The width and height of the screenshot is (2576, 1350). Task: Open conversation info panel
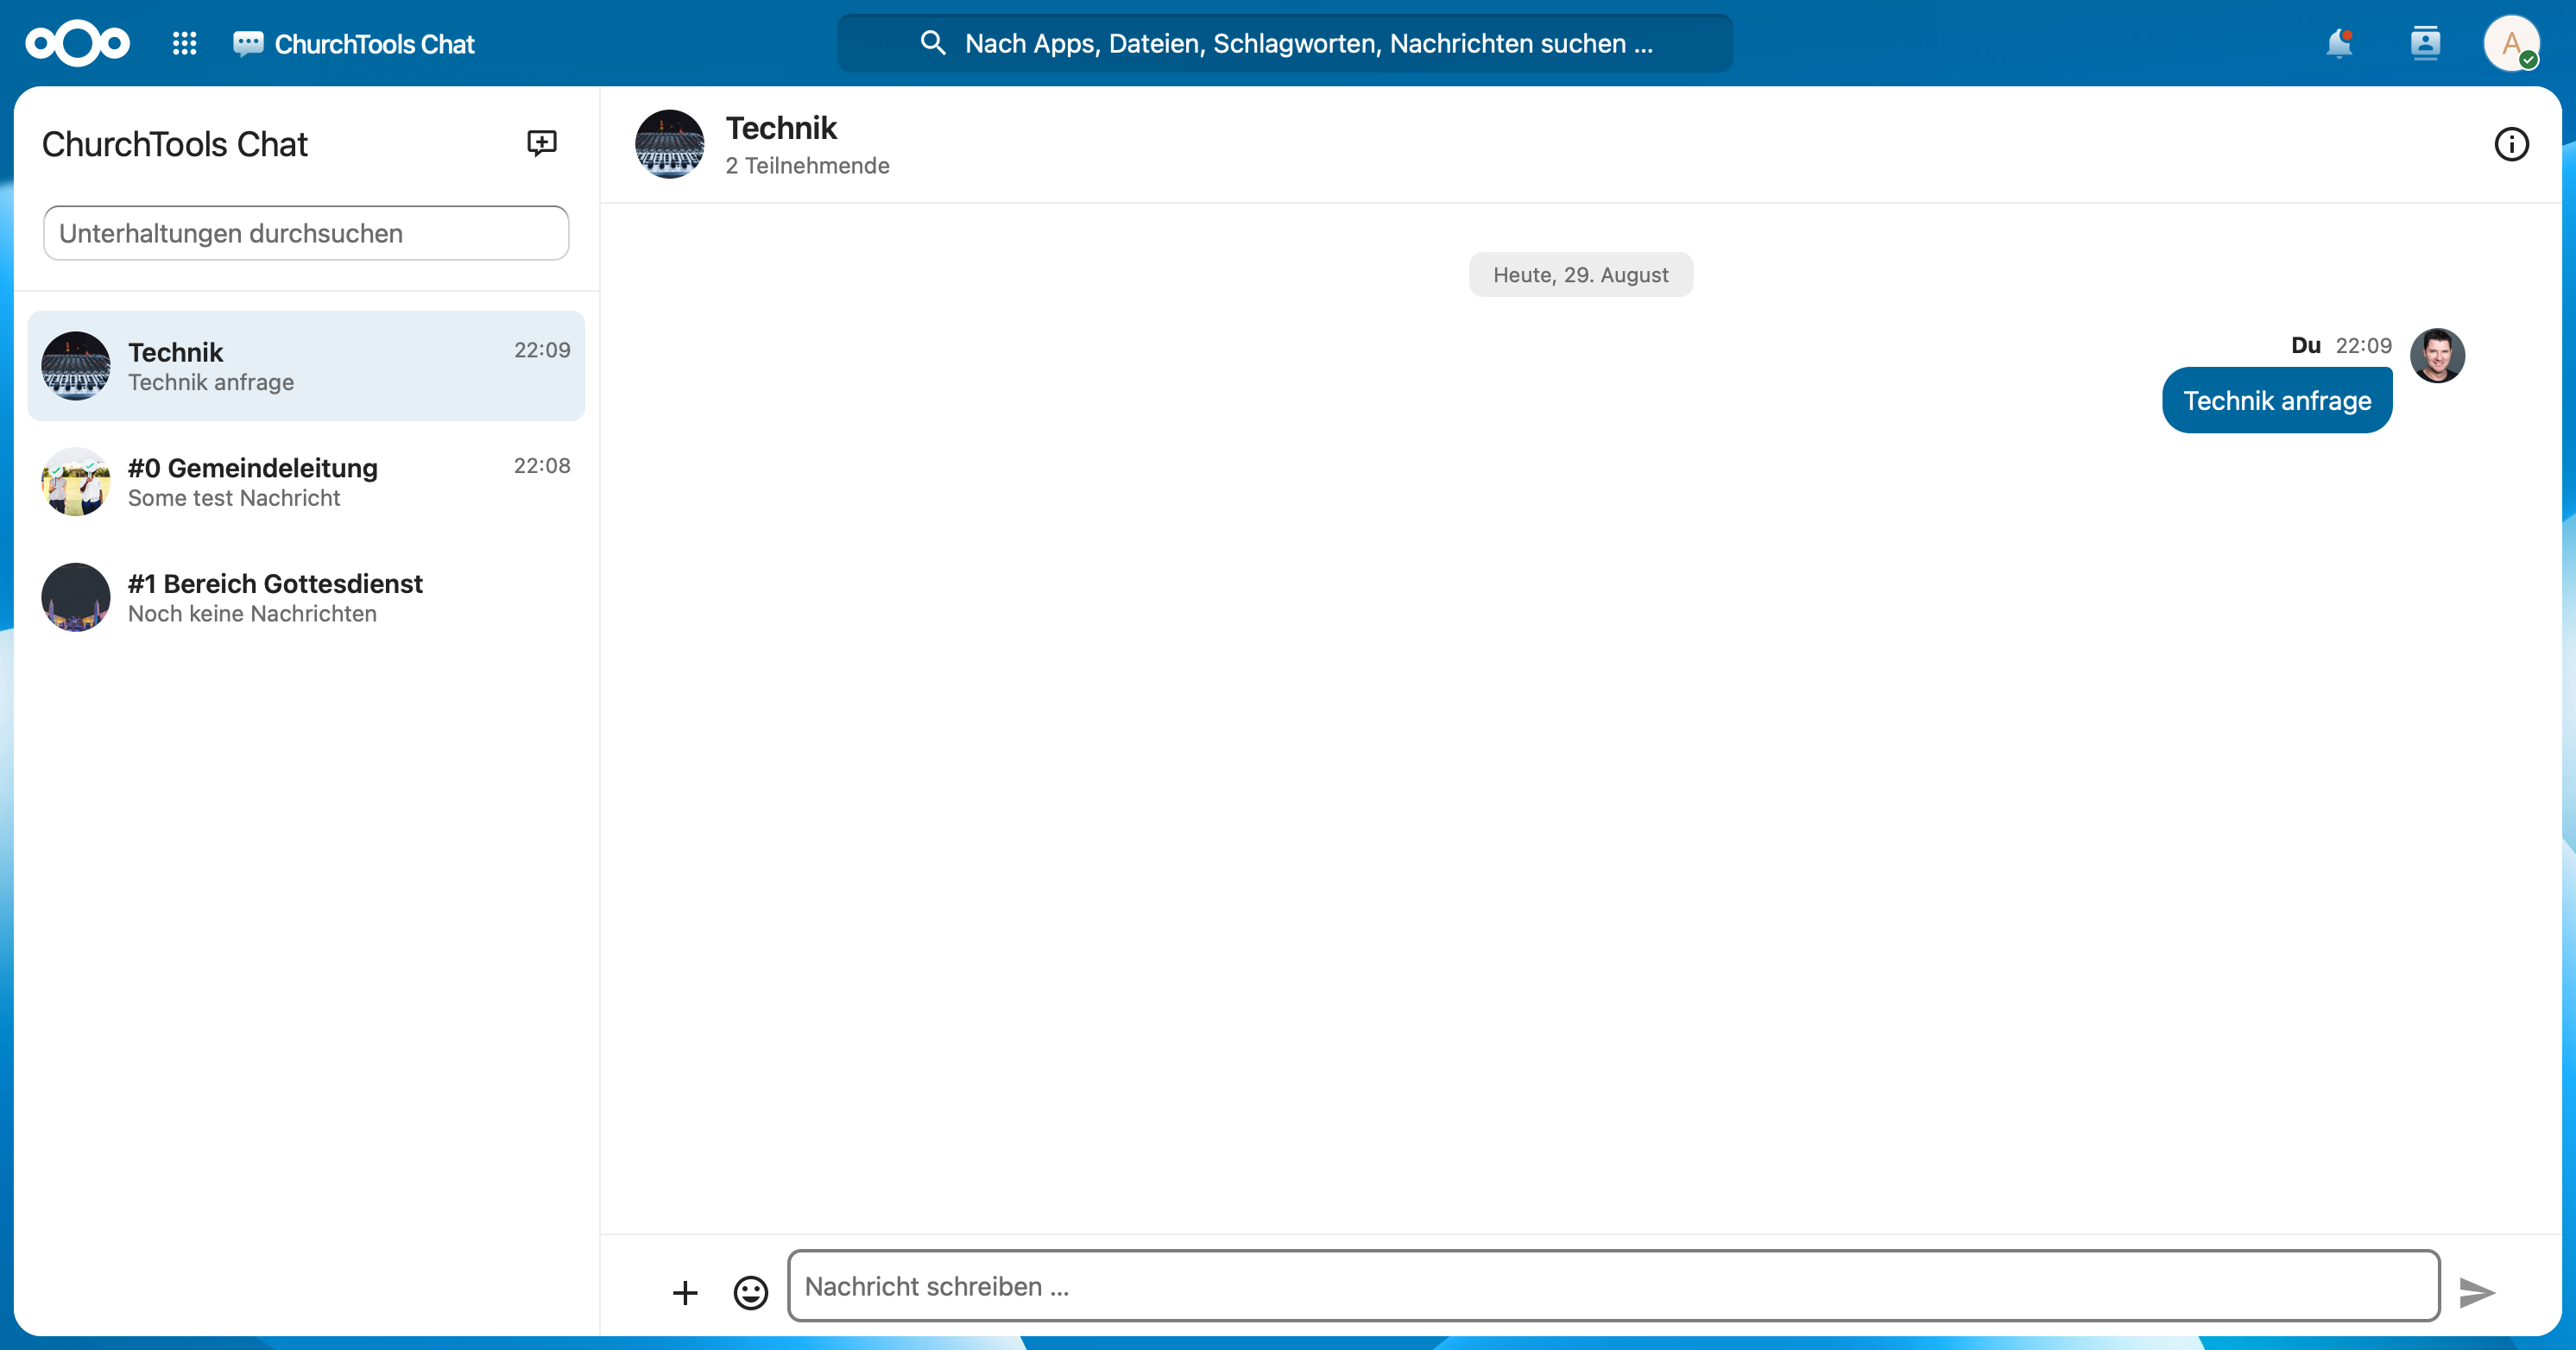2511,144
